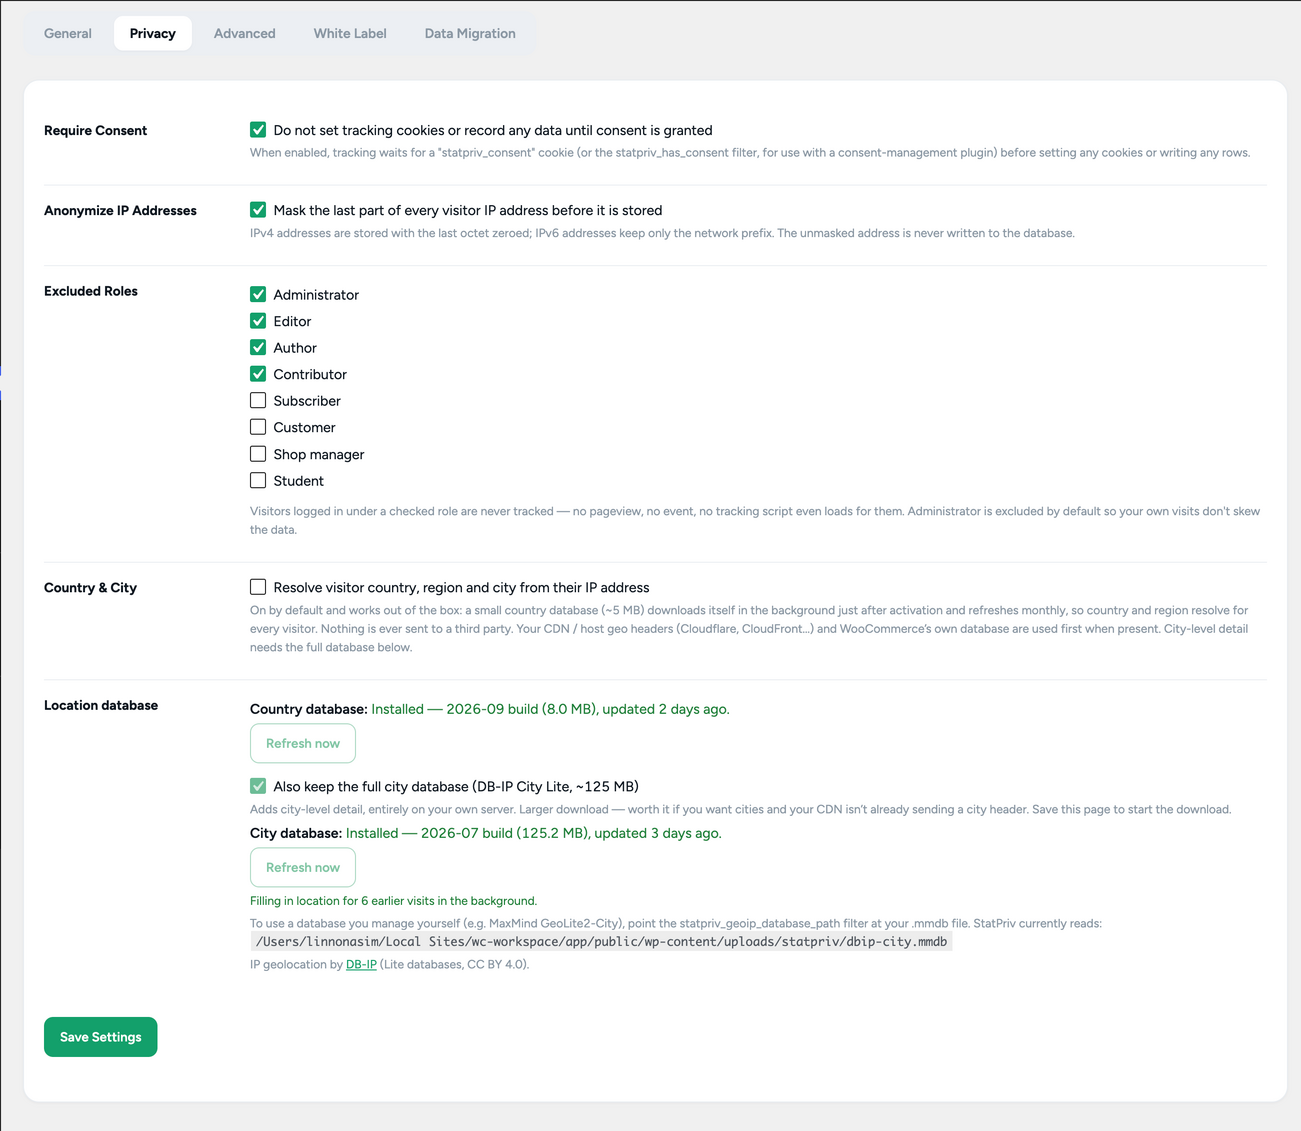Uncheck the Contributor role checkbox
The height and width of the screenshot is (1131, 1301).
click(258, 374)
